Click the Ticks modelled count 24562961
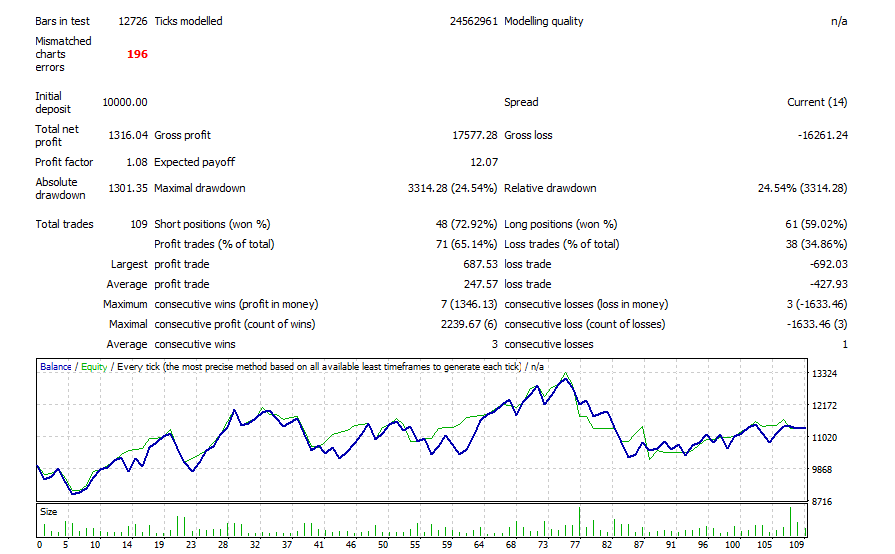Image resolution: width=895 pixels, height=554 pixels. click(474, 21)
